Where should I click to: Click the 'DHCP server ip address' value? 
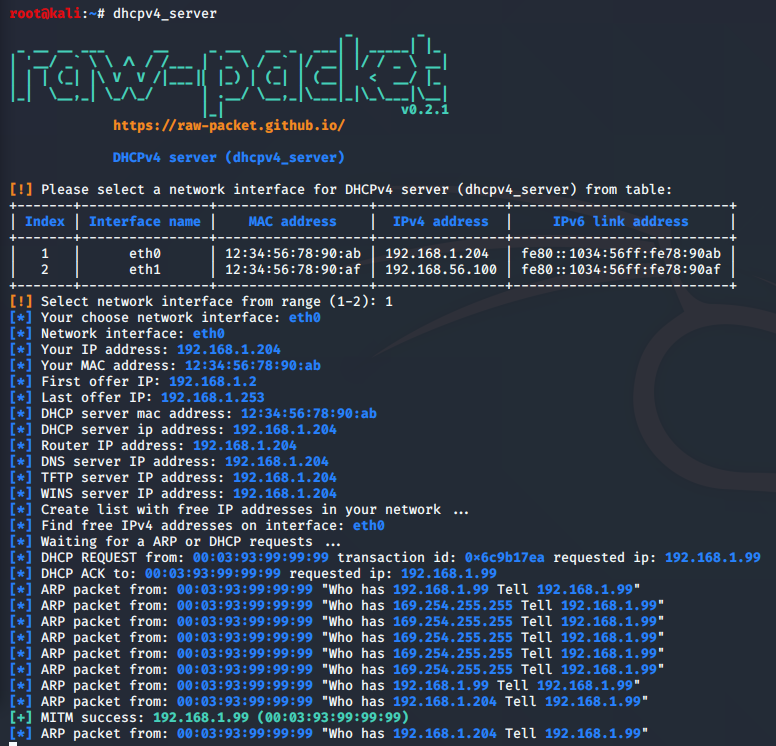[285, 429]
